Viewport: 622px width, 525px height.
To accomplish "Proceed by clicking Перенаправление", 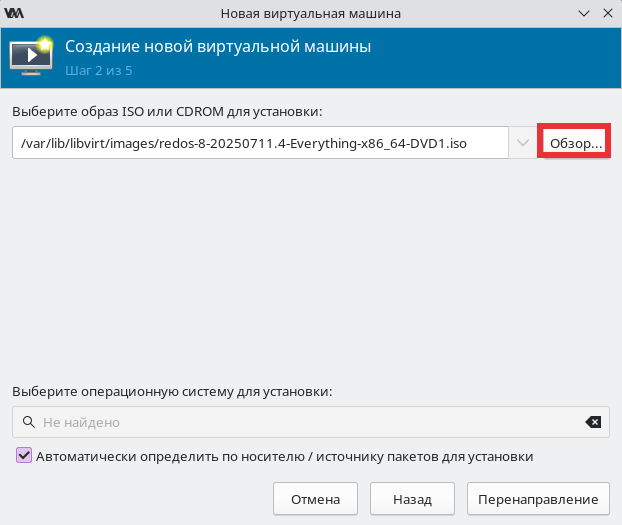I will (x=538, y=499).
